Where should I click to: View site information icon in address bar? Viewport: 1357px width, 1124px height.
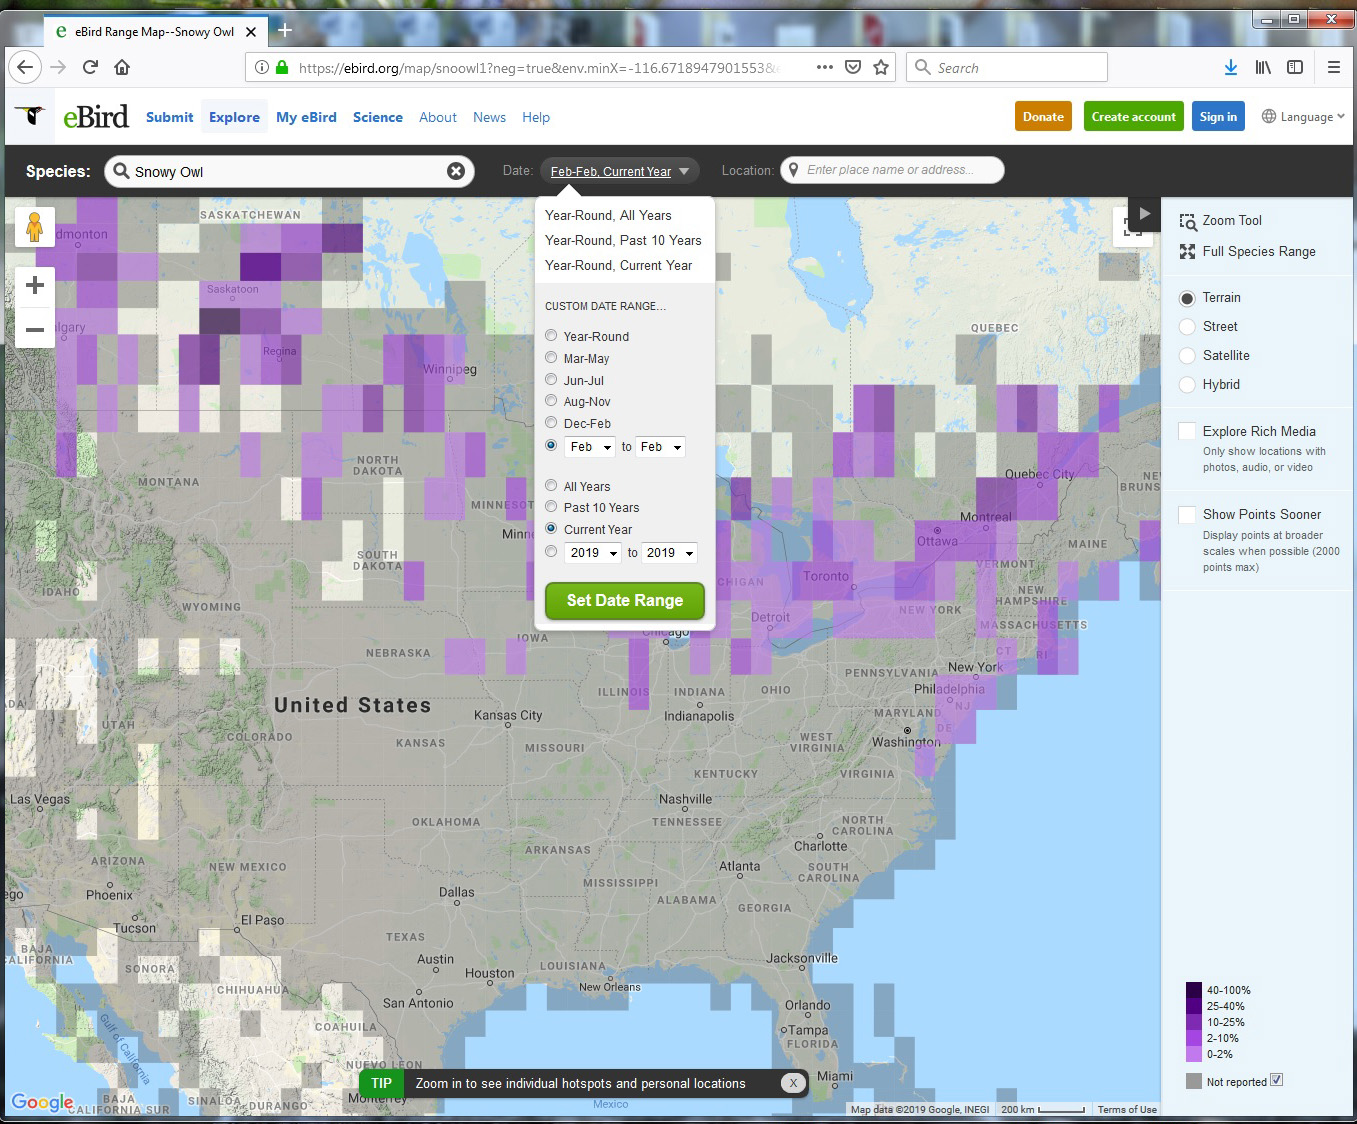click(x=262, y=67)
